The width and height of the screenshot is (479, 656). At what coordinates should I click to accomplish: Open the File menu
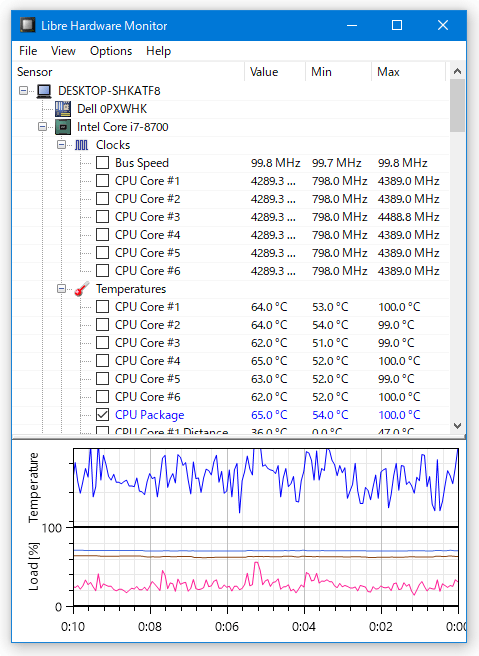click(28, 51)
